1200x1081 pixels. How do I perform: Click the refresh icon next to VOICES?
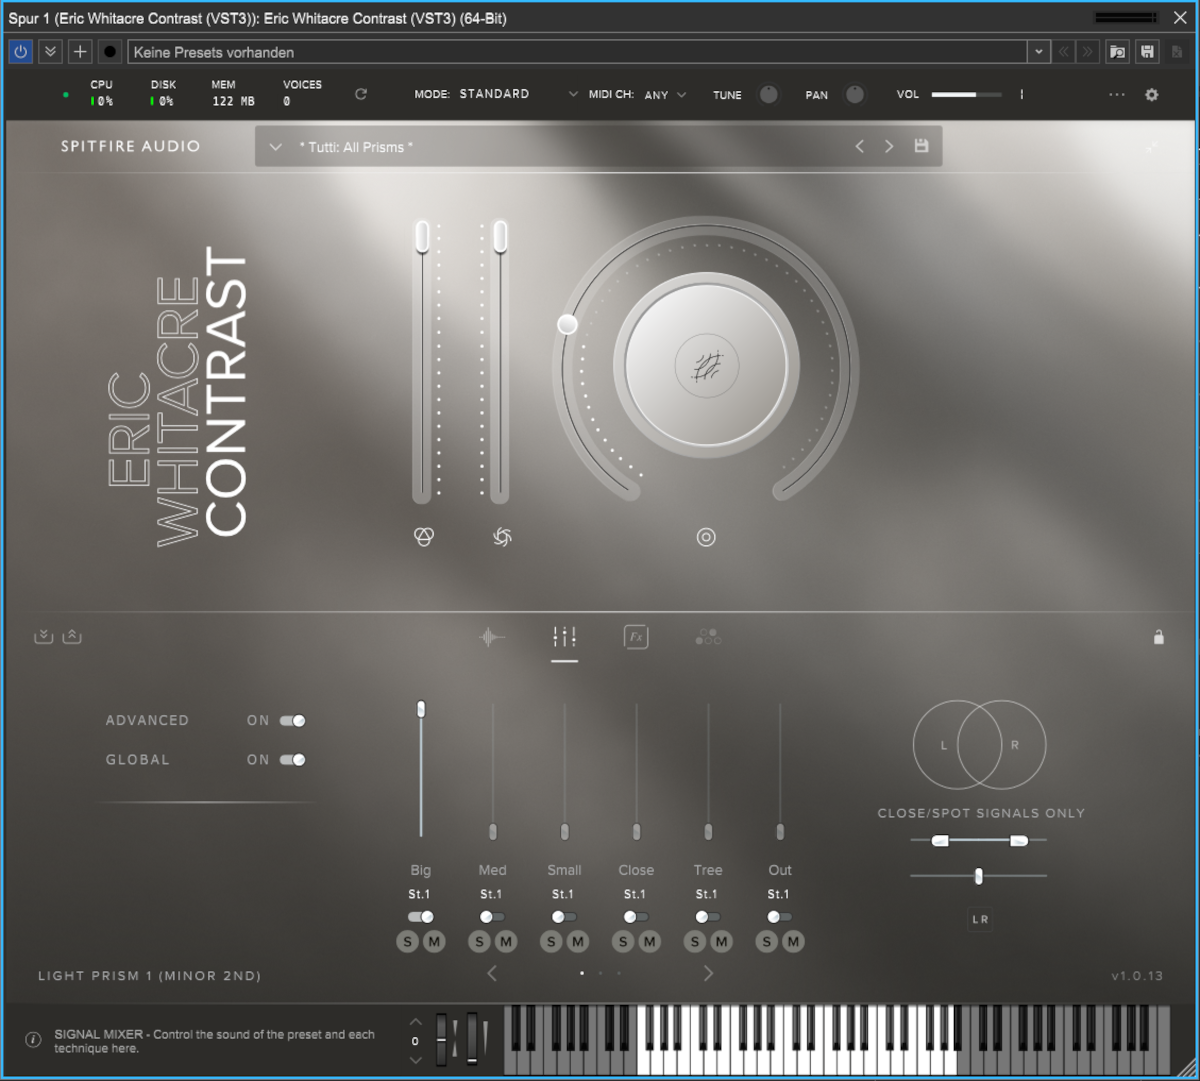361,94
